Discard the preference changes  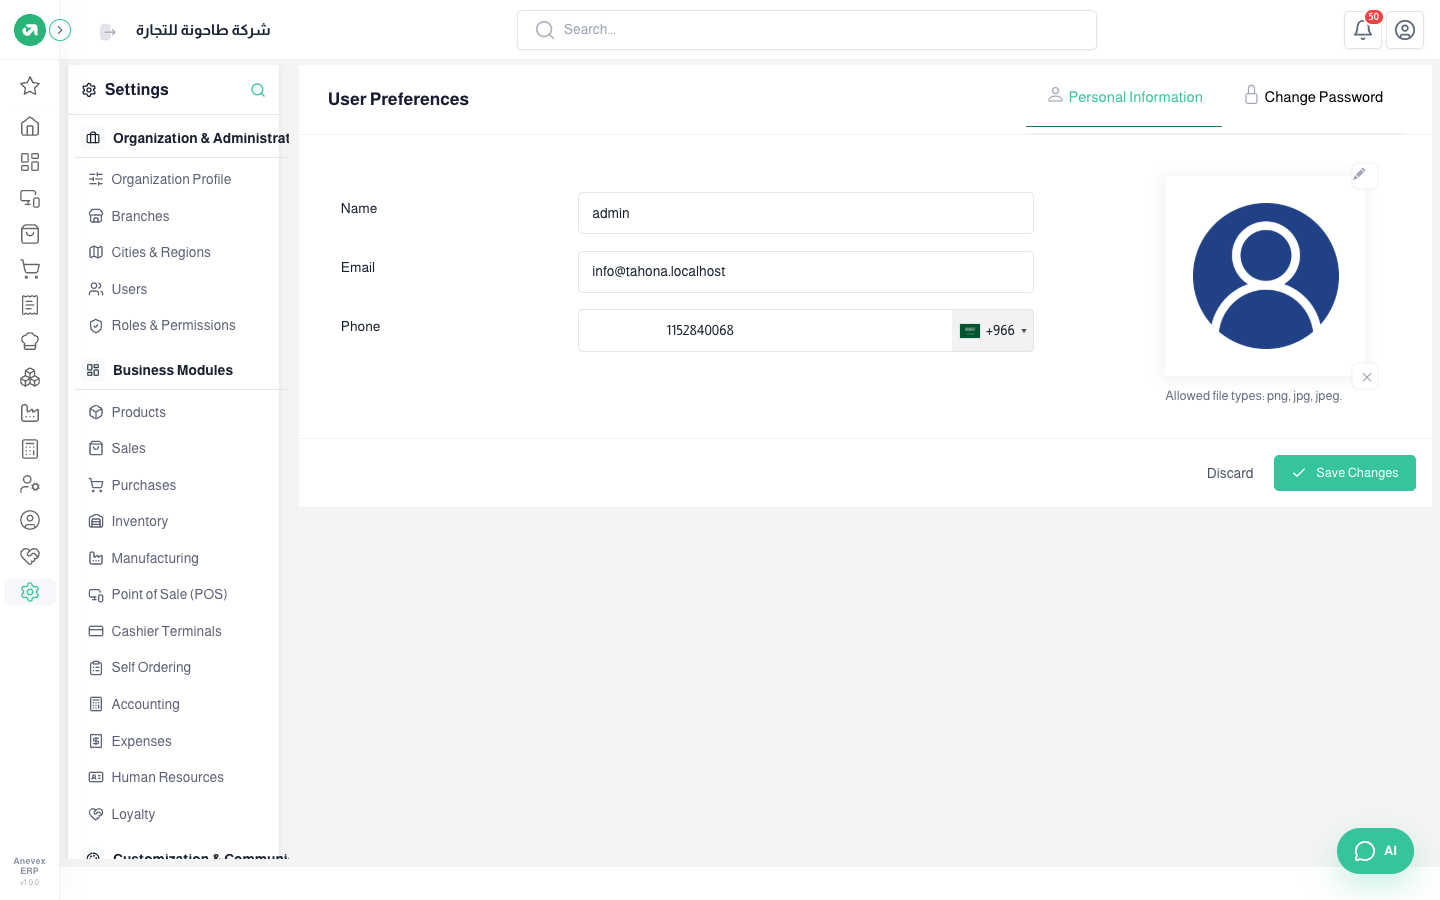coord(1230,473)
